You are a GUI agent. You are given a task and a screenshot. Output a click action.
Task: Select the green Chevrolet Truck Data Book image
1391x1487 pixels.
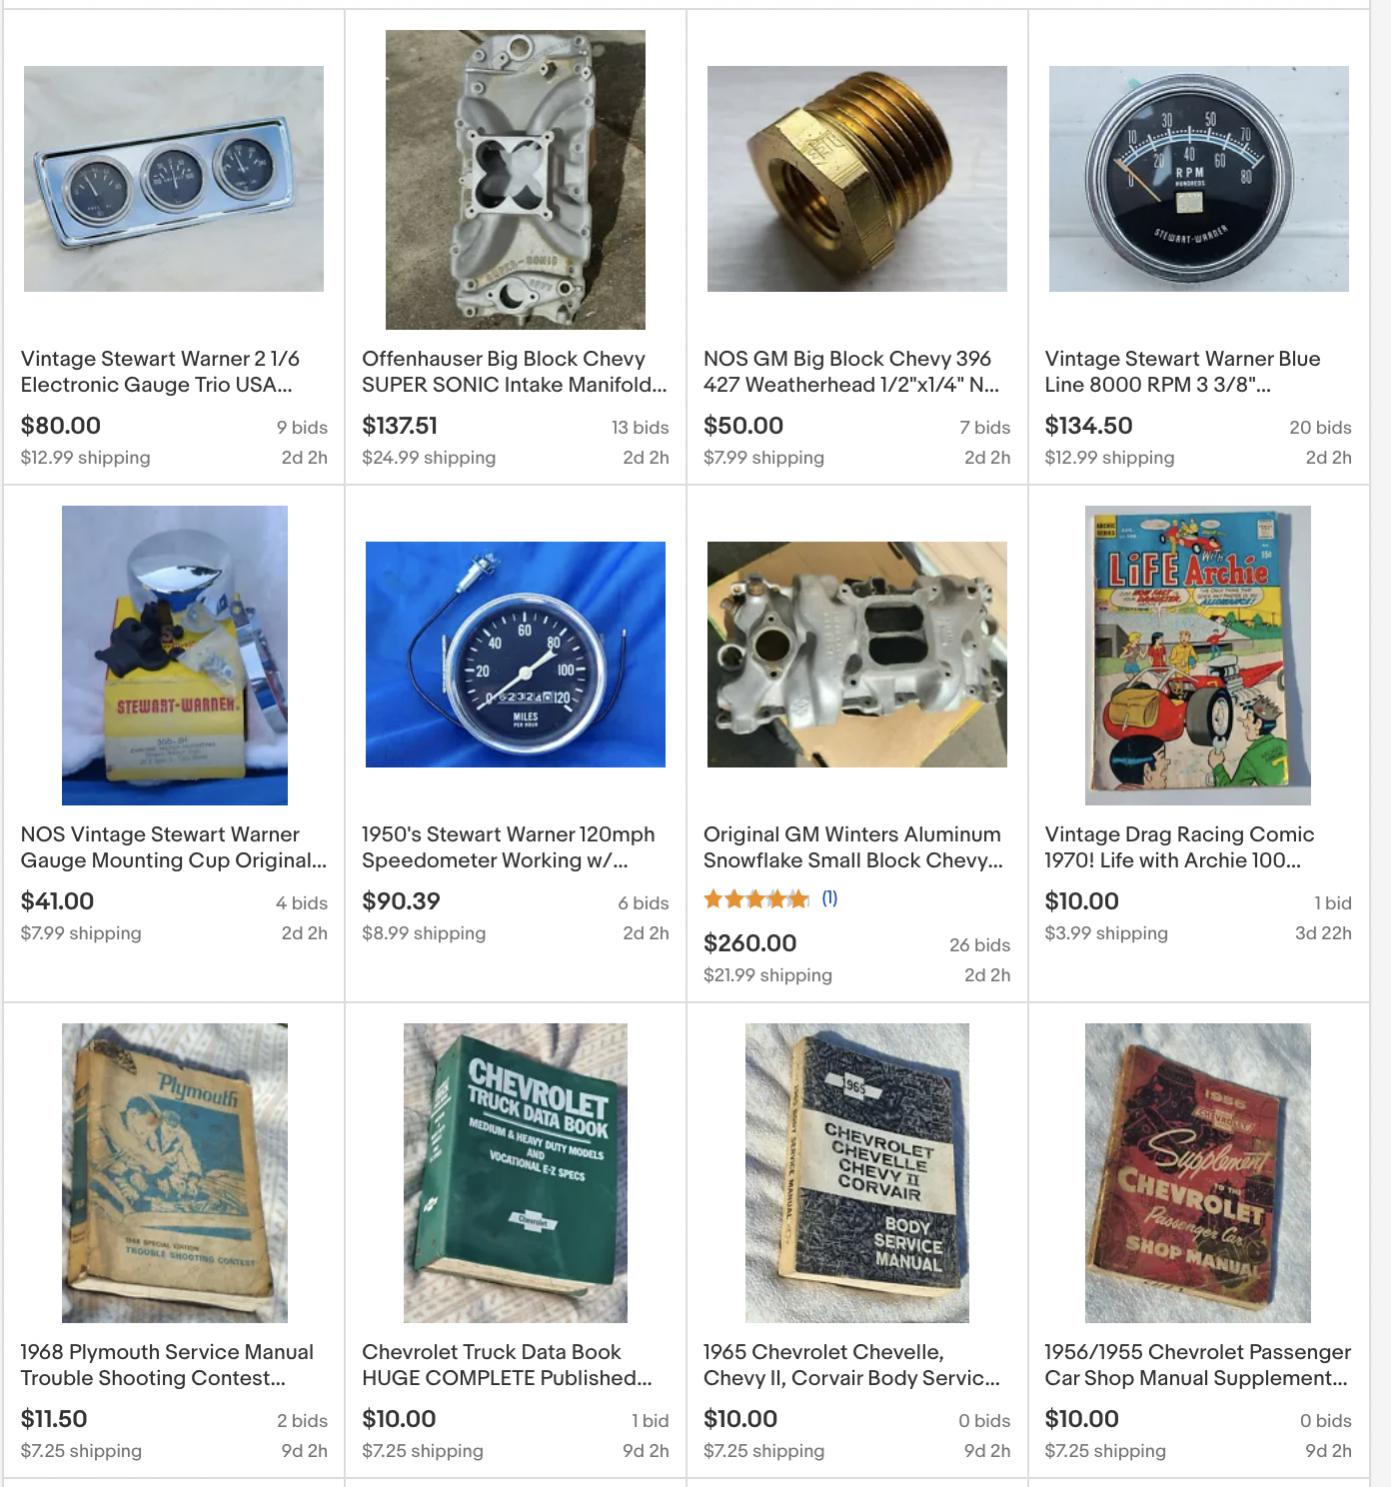point(515,1173)
